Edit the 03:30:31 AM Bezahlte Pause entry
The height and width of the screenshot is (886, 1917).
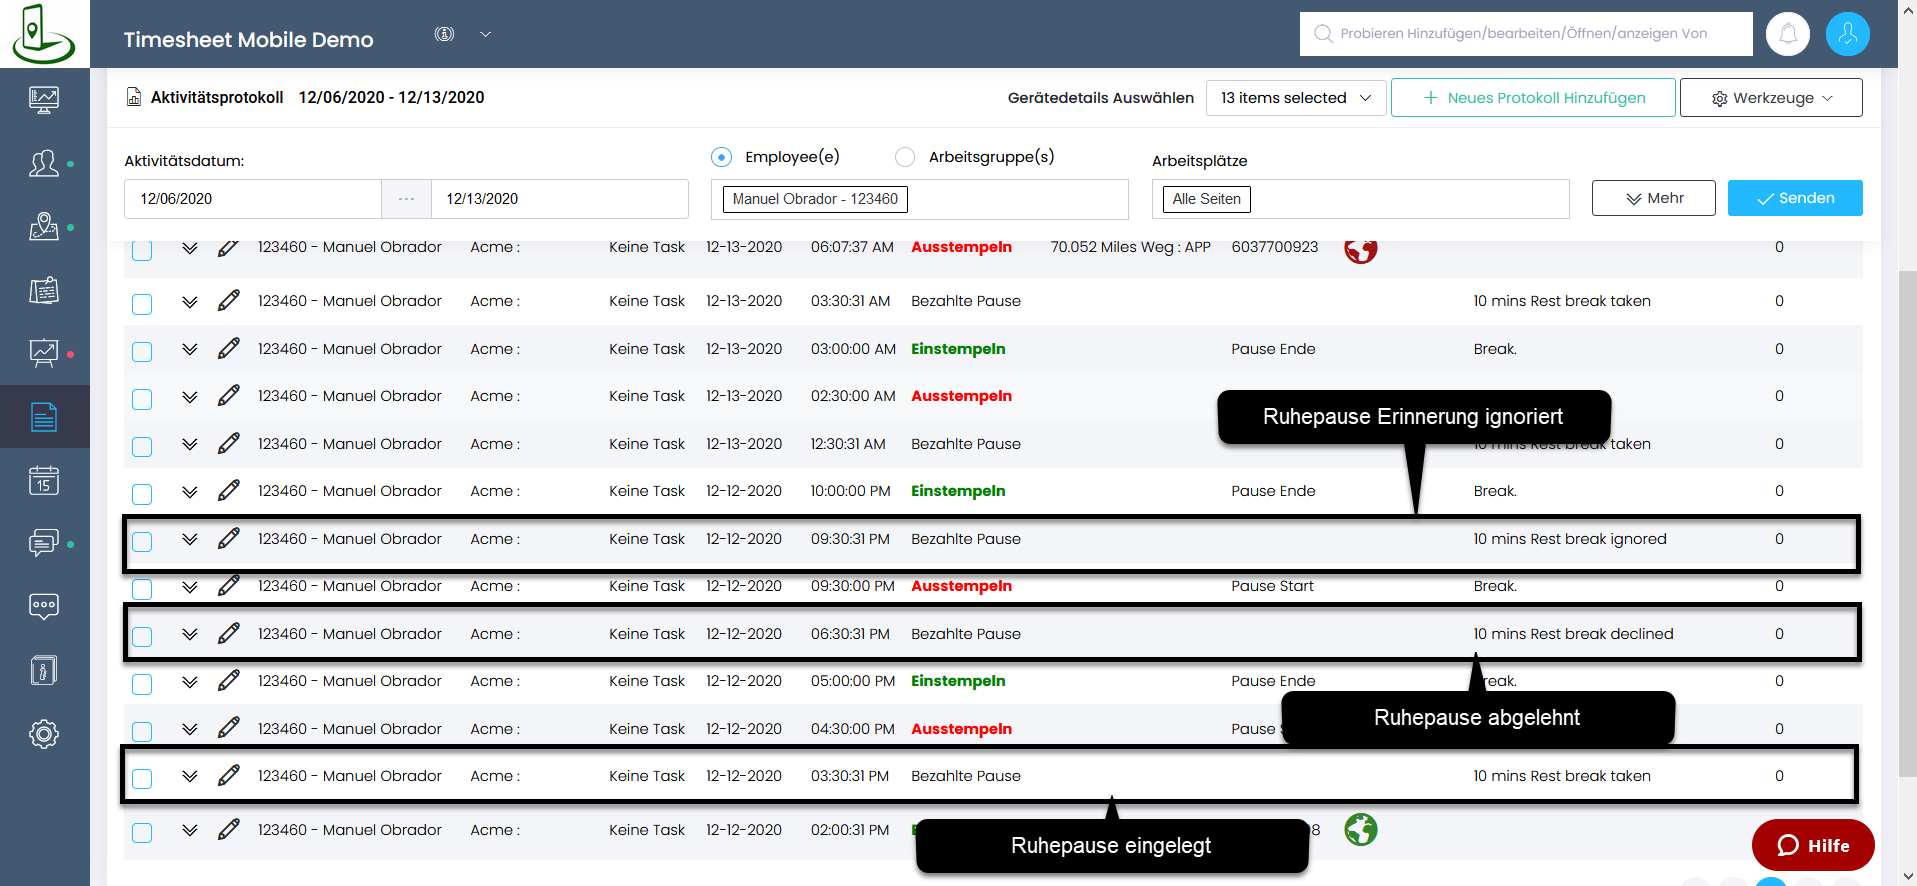point(229,300)
